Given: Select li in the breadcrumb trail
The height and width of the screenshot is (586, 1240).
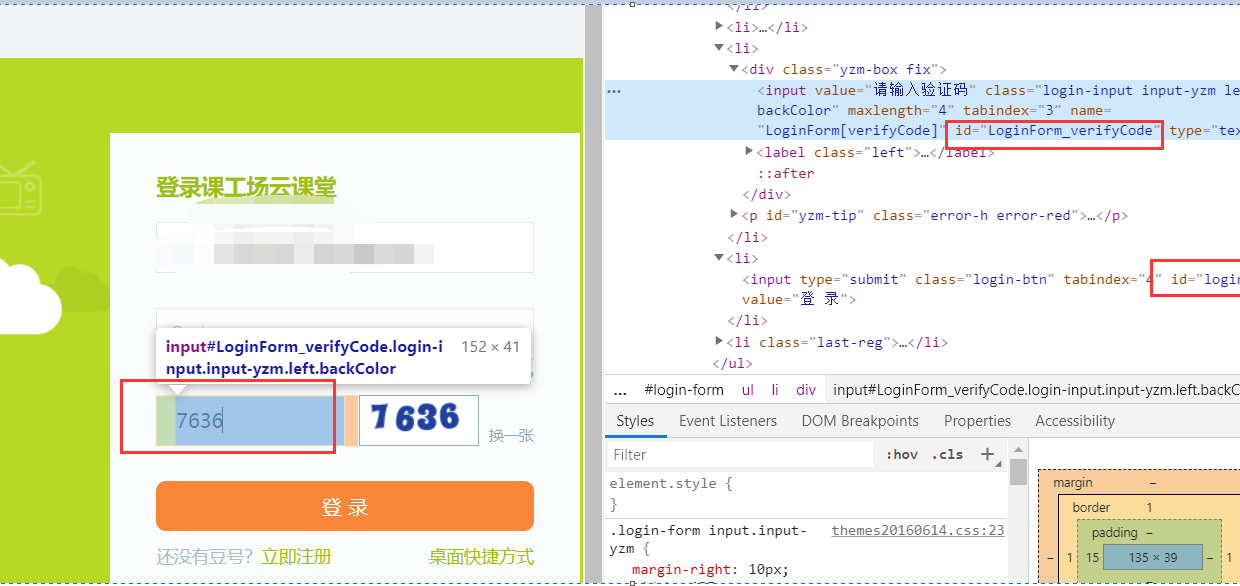Looking at the screenshot, I should [775, 390].
